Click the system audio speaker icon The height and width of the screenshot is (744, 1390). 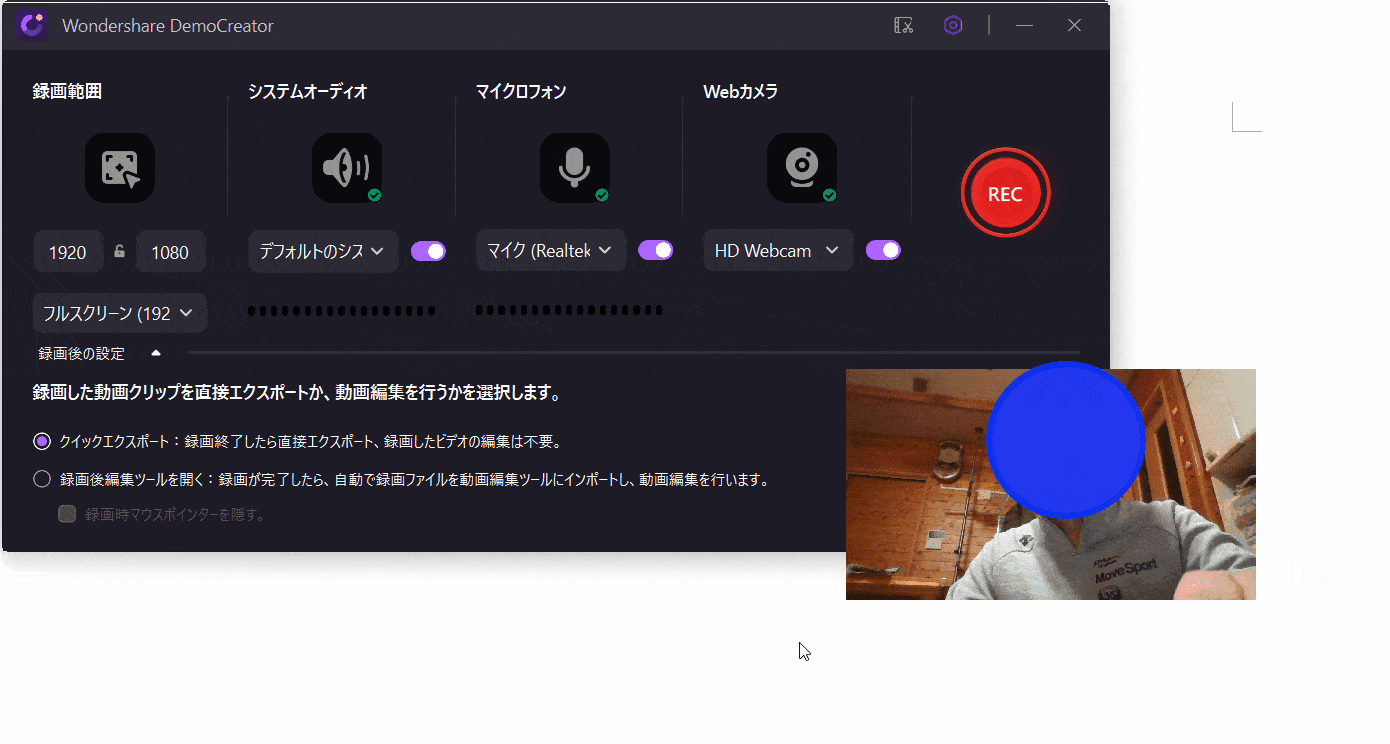347,168
